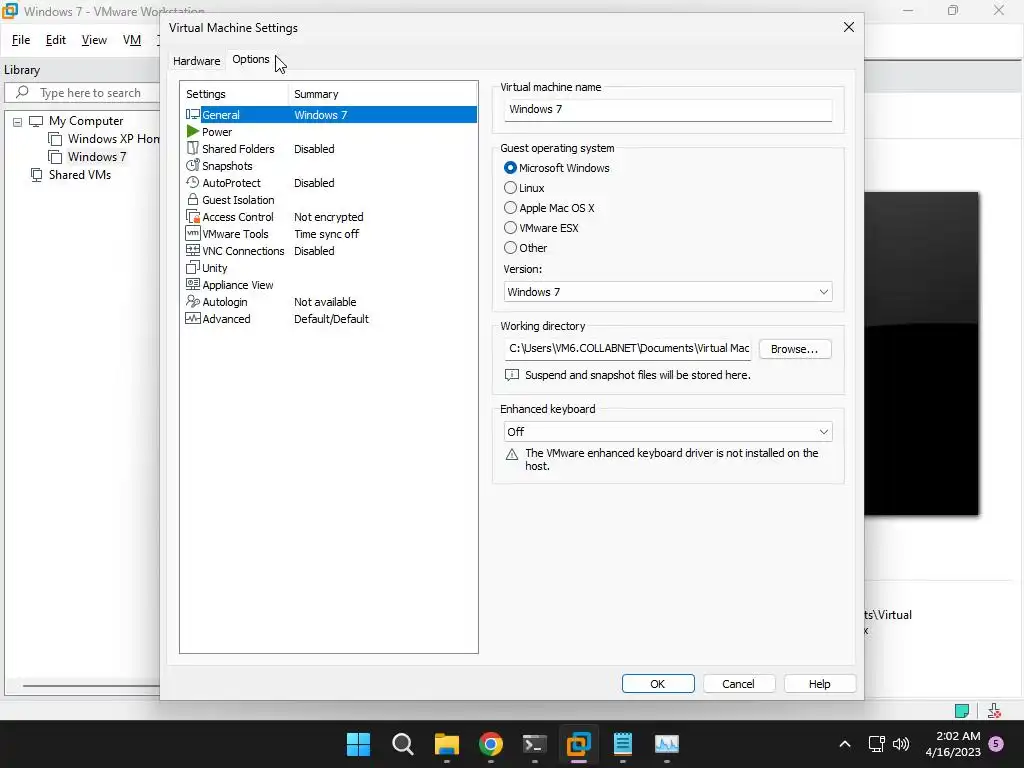This screenshot has width=1024, height=768.
Task: Click the Access Control icon
Action: [x=193, y=216]
